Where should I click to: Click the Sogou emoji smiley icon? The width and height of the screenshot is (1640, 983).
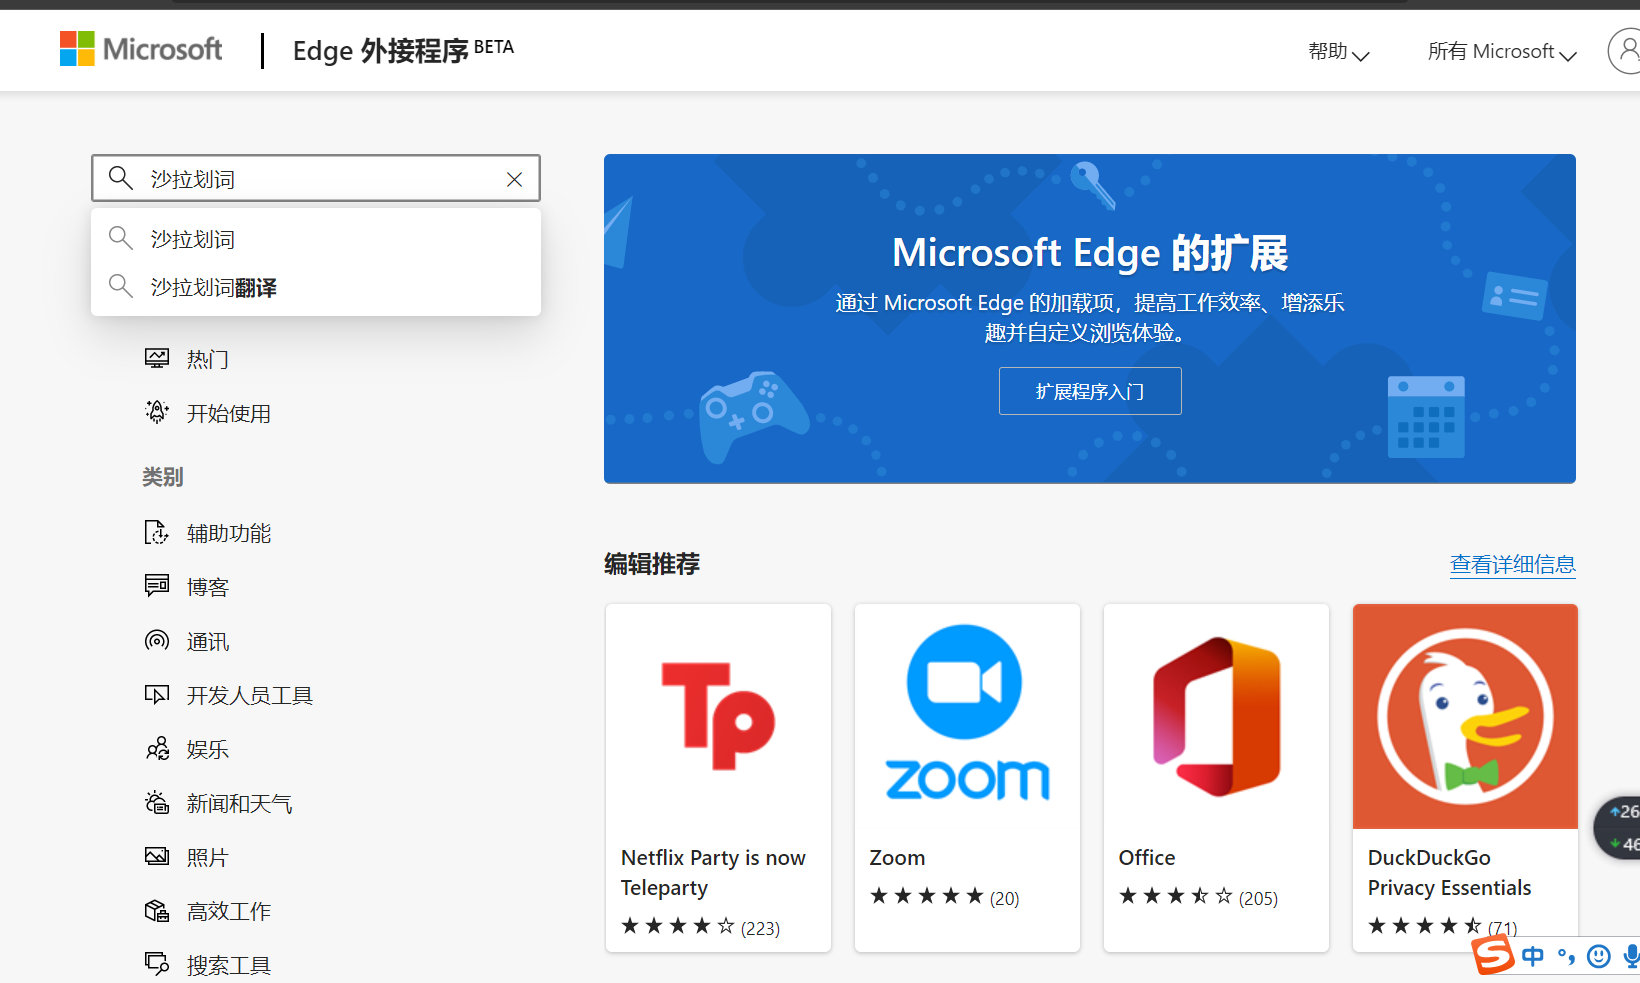click(1599, 957)
